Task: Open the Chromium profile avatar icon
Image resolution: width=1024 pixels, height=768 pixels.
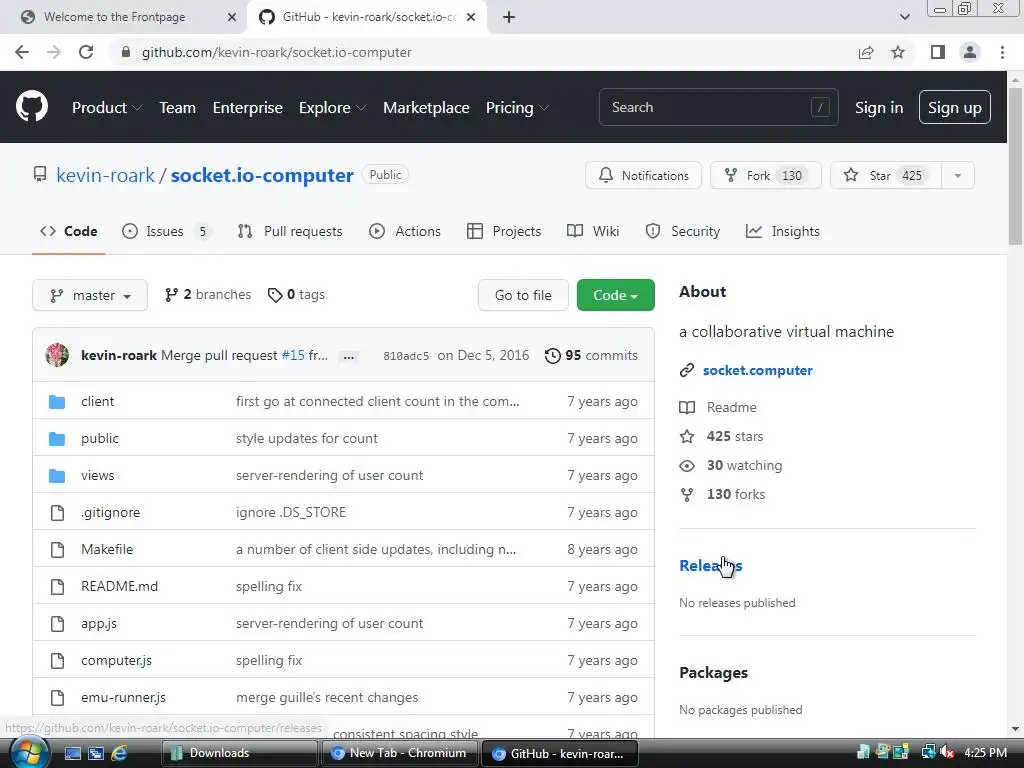Action: click(x=970, y=52)
